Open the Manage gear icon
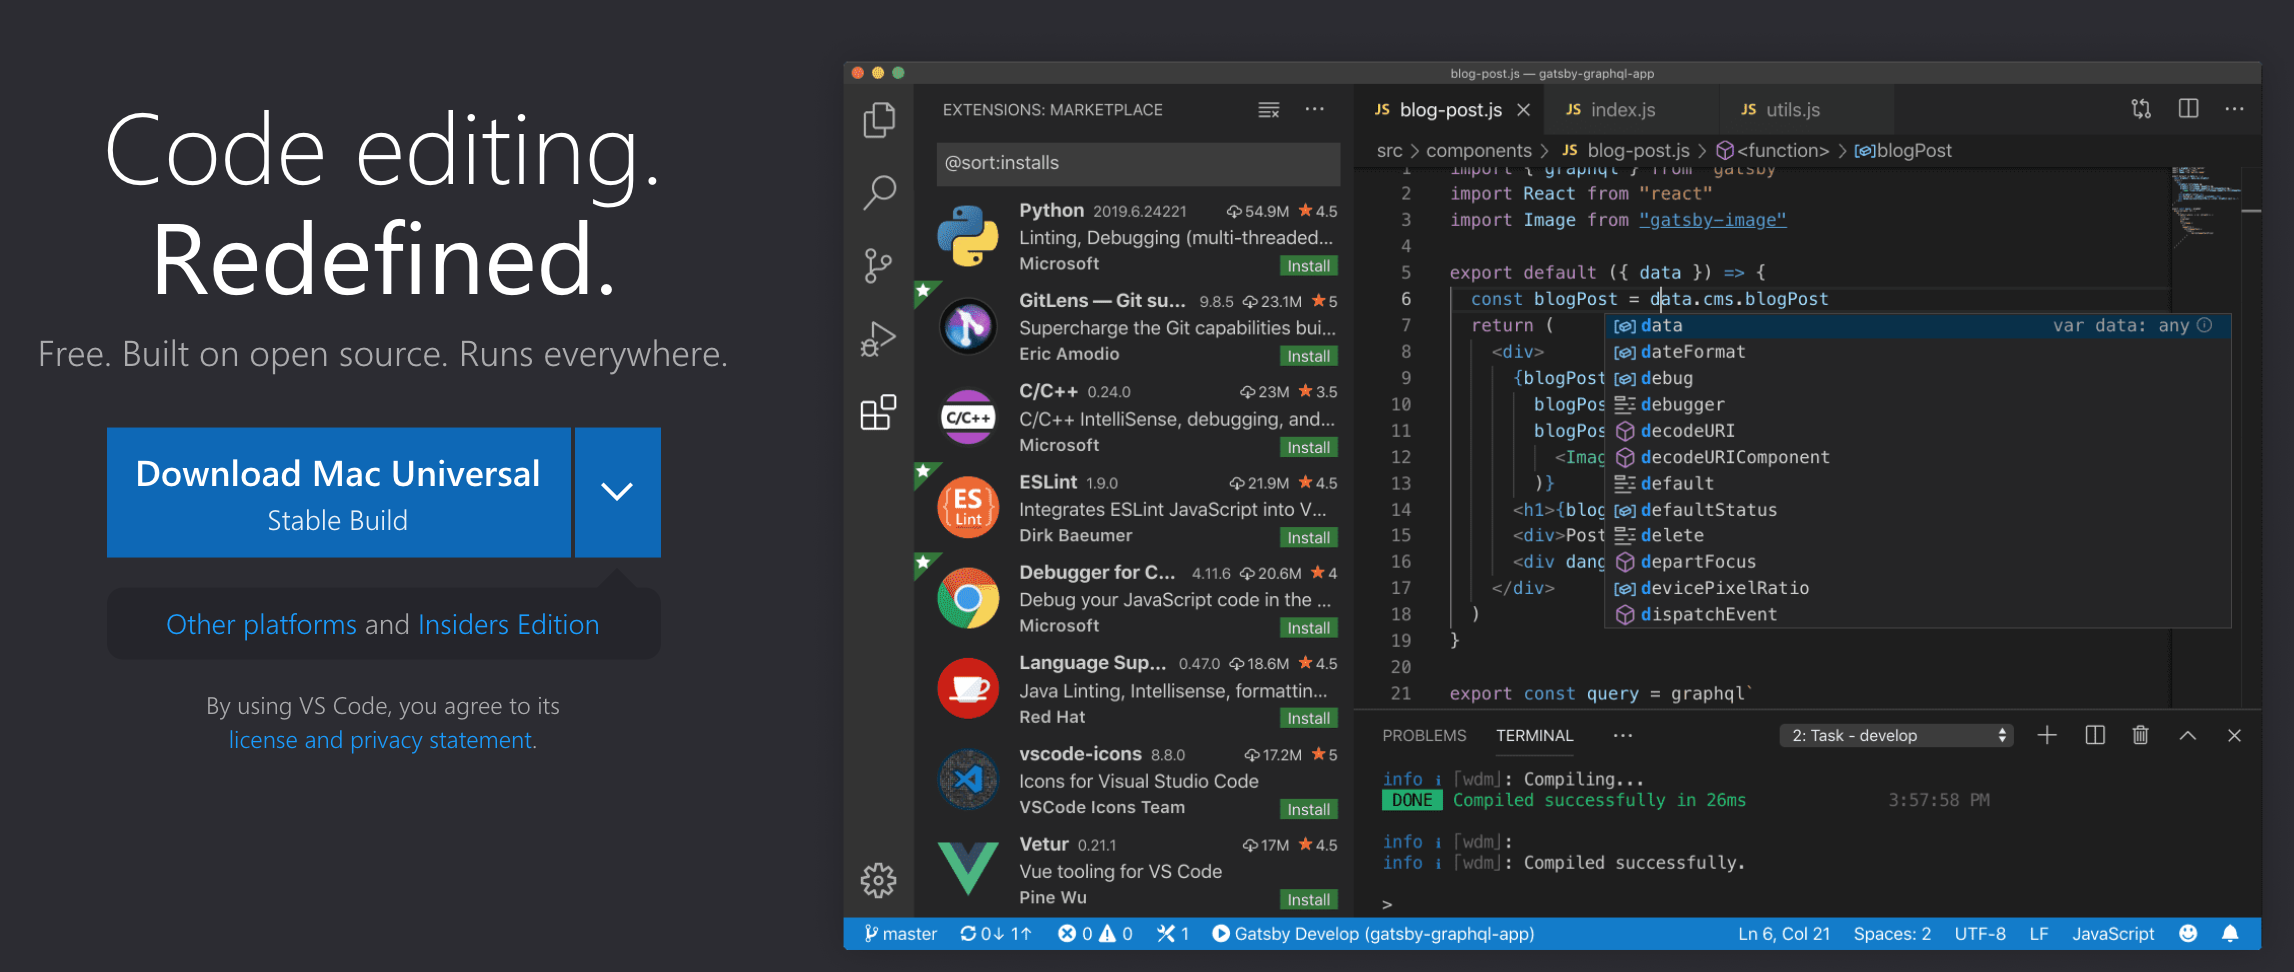The image size is (2294, 972). [878, 880]
